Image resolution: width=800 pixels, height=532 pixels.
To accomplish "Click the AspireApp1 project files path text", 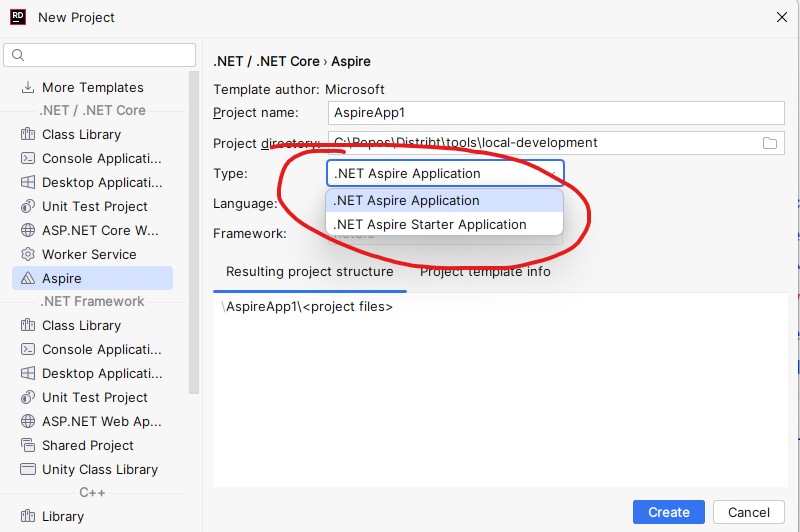I will [x=307, y=307].
